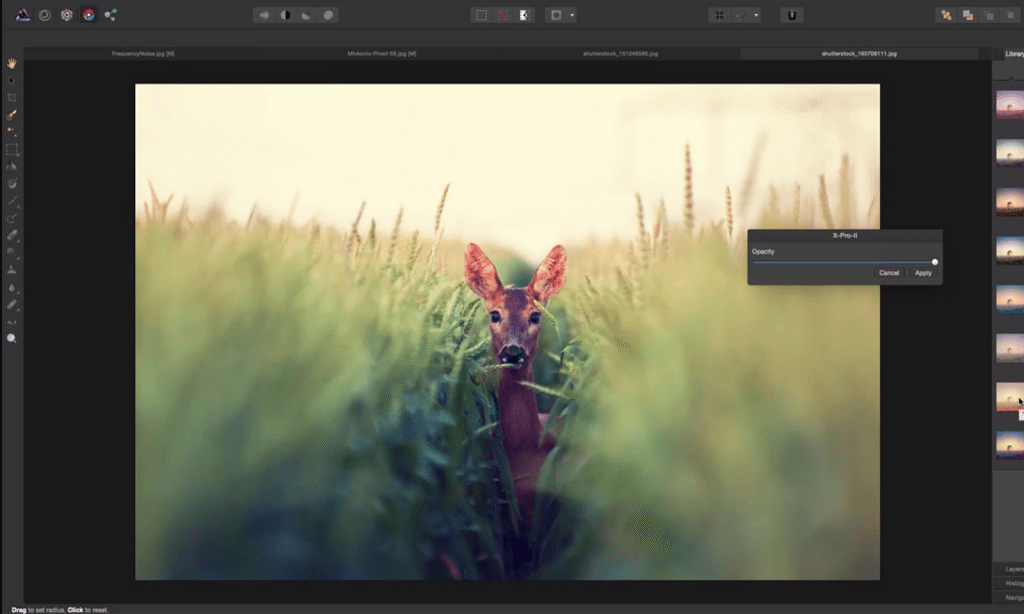Open the Liquify persona icon
Viewport: 1024px width, 614px height.
(43, 14)
